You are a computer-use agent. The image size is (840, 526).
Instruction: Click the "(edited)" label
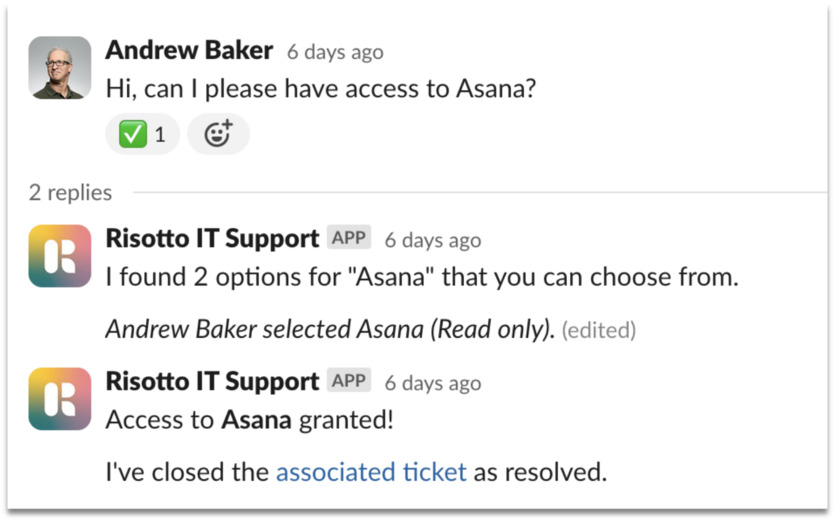coord(599,330)
